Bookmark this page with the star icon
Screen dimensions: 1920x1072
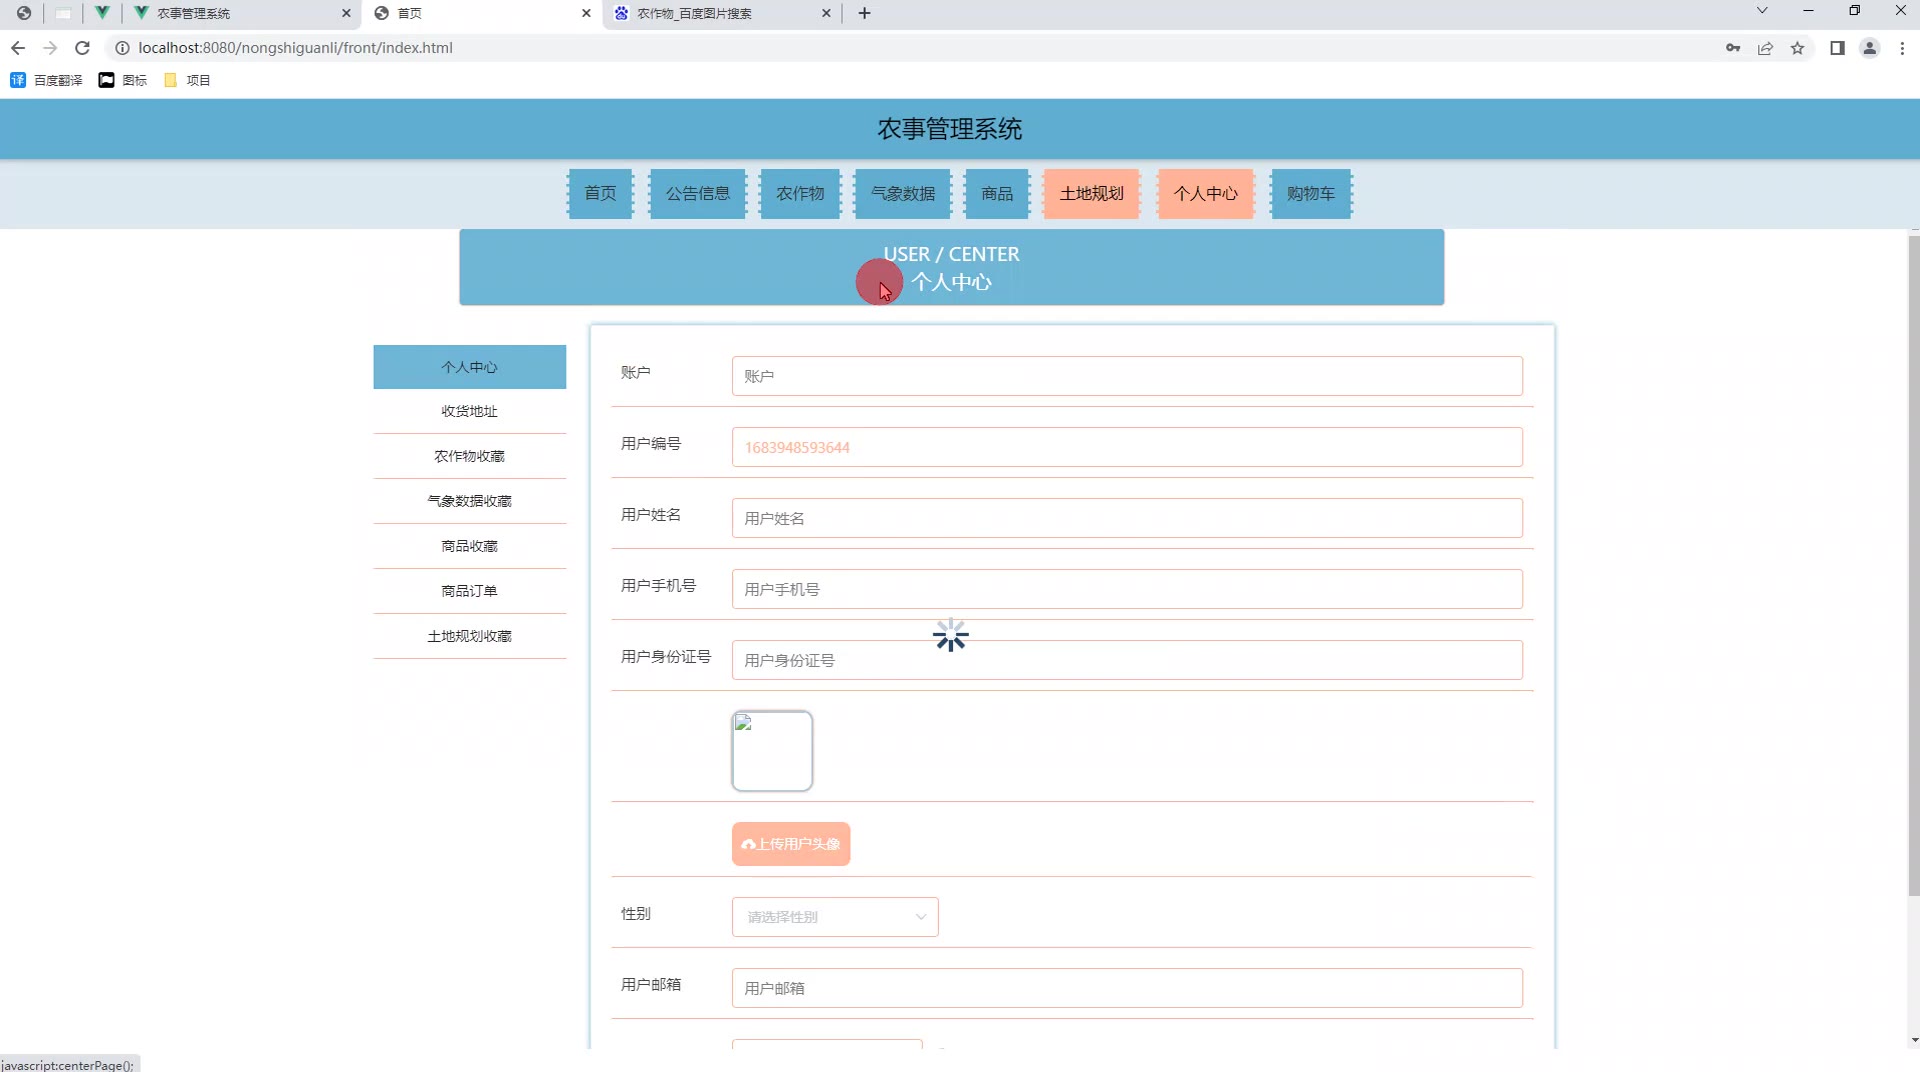(1797, 48)
